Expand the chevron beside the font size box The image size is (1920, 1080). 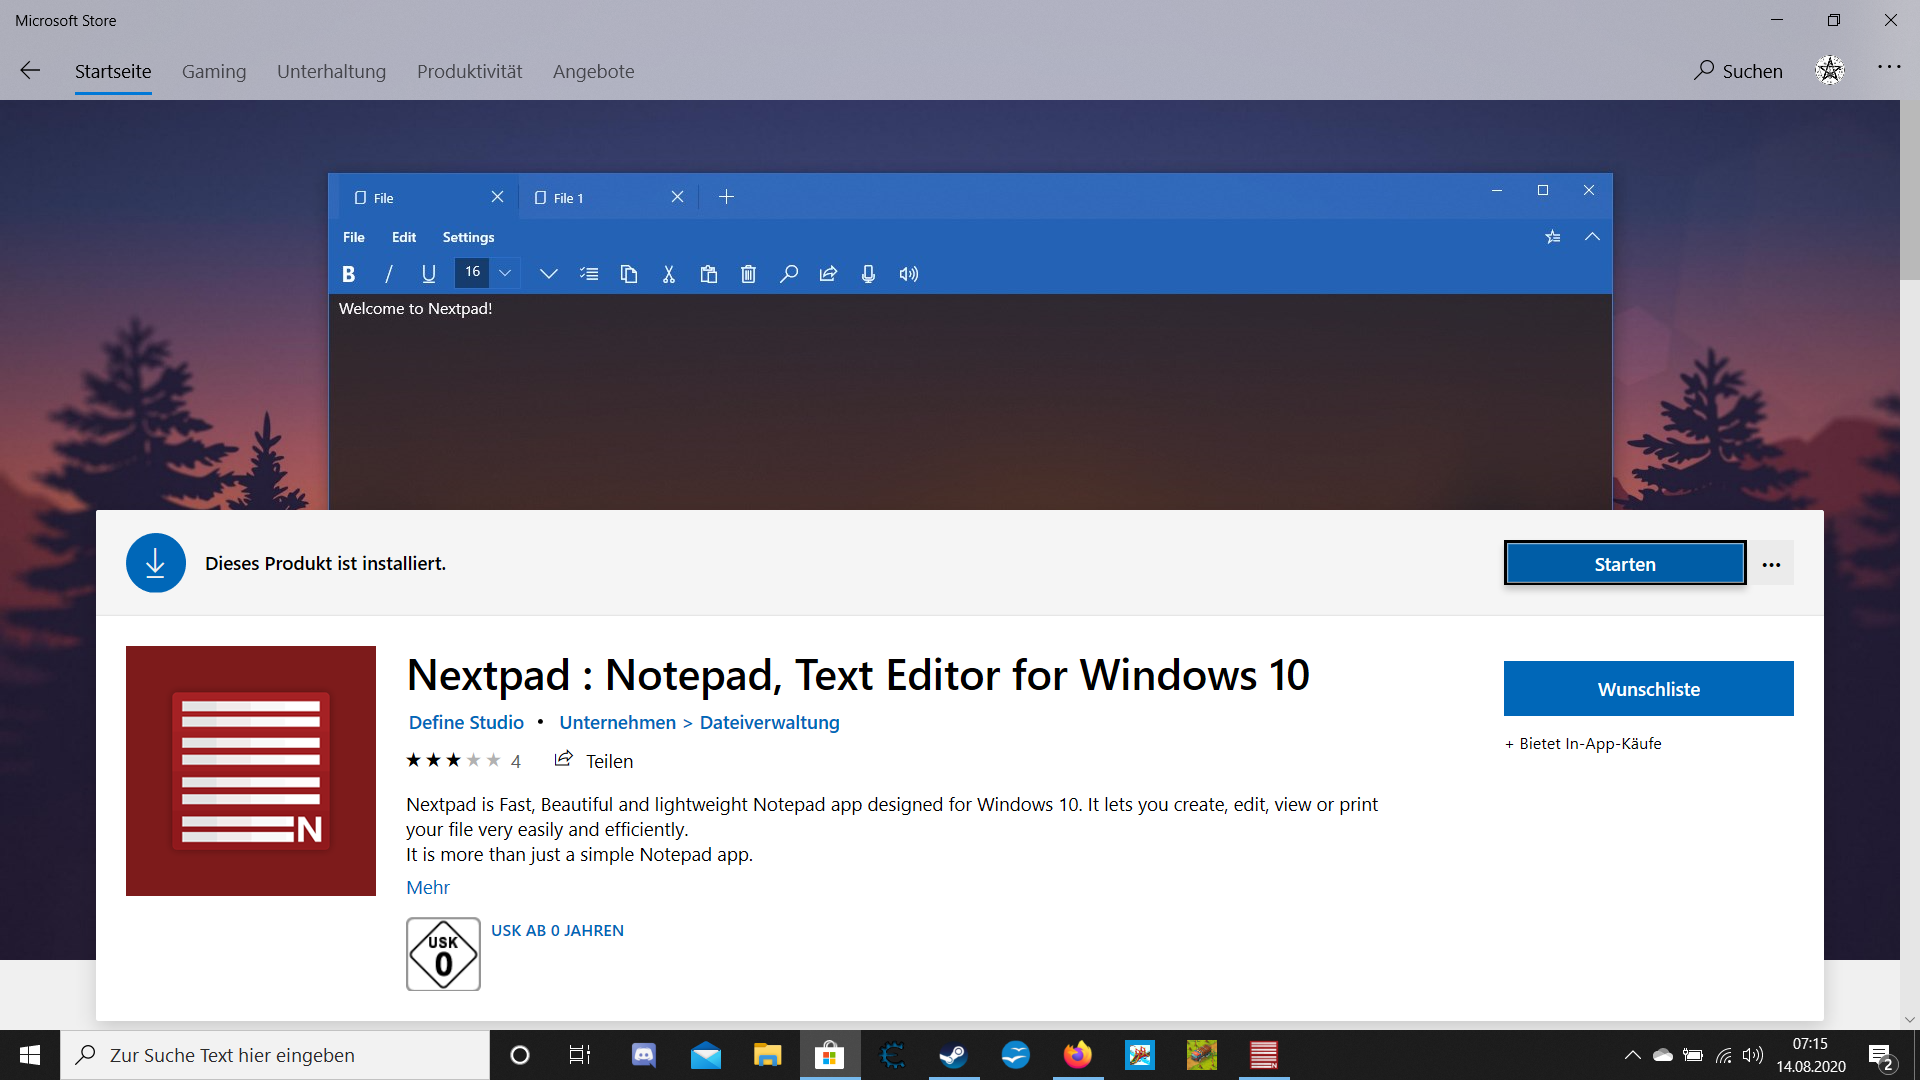tap(548, 274)
